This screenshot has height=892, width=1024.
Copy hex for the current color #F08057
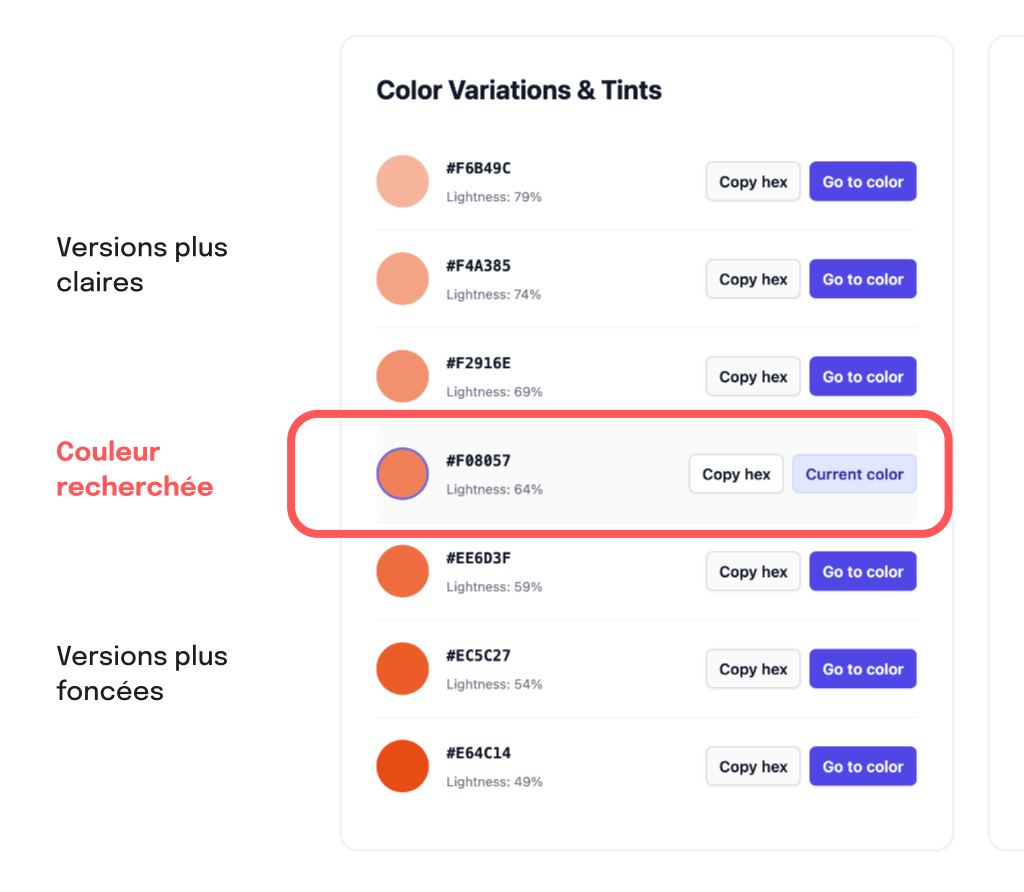coord(736,473)
